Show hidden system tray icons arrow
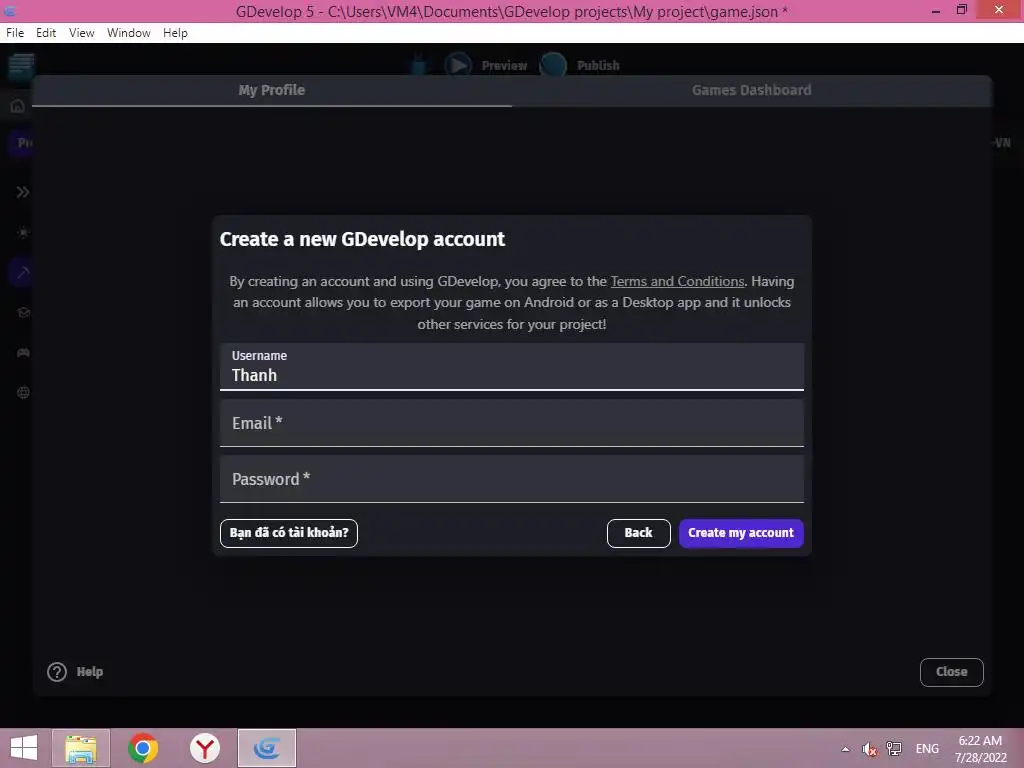This screenshot has width=1024, height=768. pyautogui.click(x=845, y=749)
